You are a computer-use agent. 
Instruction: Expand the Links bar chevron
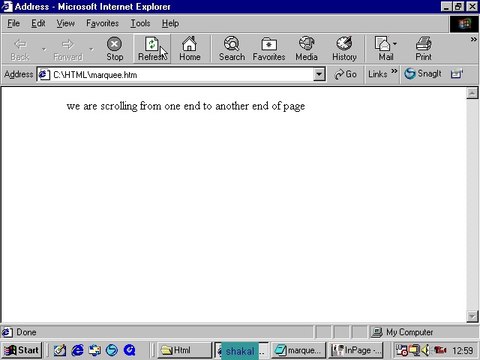[x=394, y=71]
